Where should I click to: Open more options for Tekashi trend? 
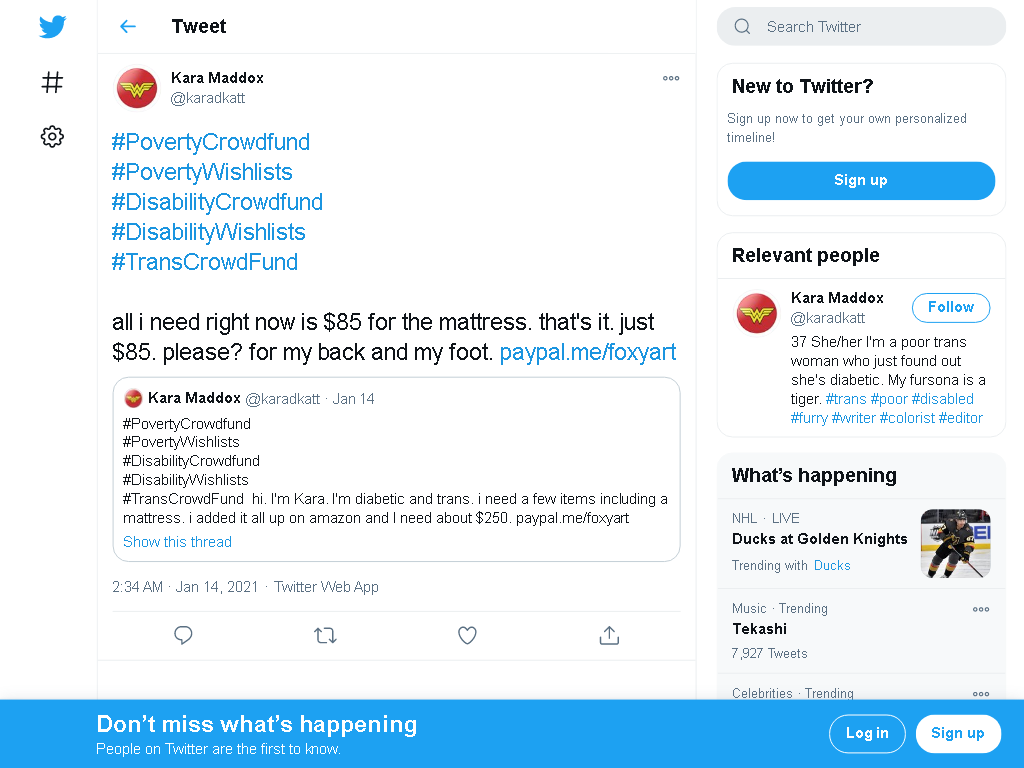tap(981, 609)
